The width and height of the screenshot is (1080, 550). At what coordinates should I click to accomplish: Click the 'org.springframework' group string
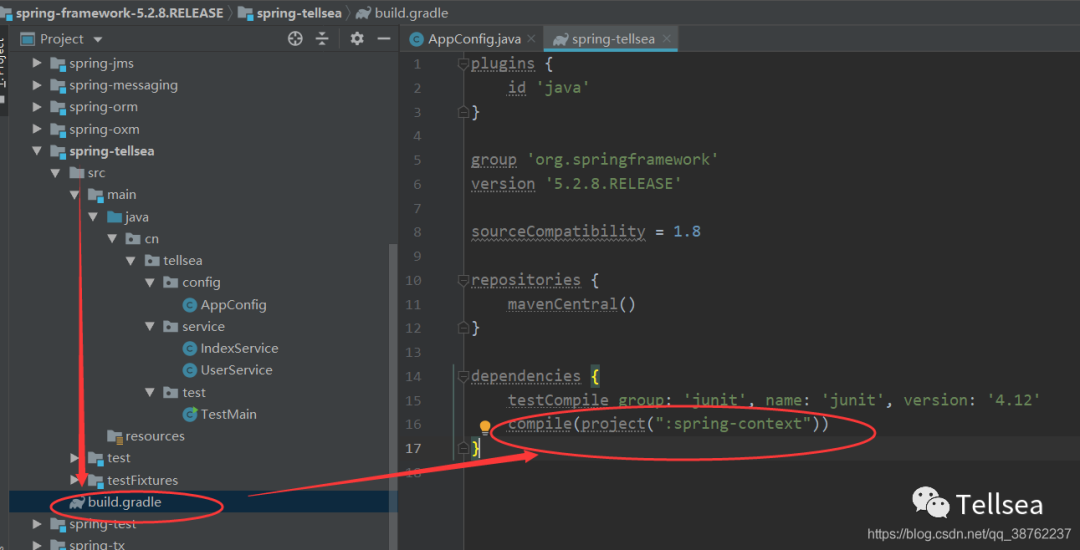(623, 160)
